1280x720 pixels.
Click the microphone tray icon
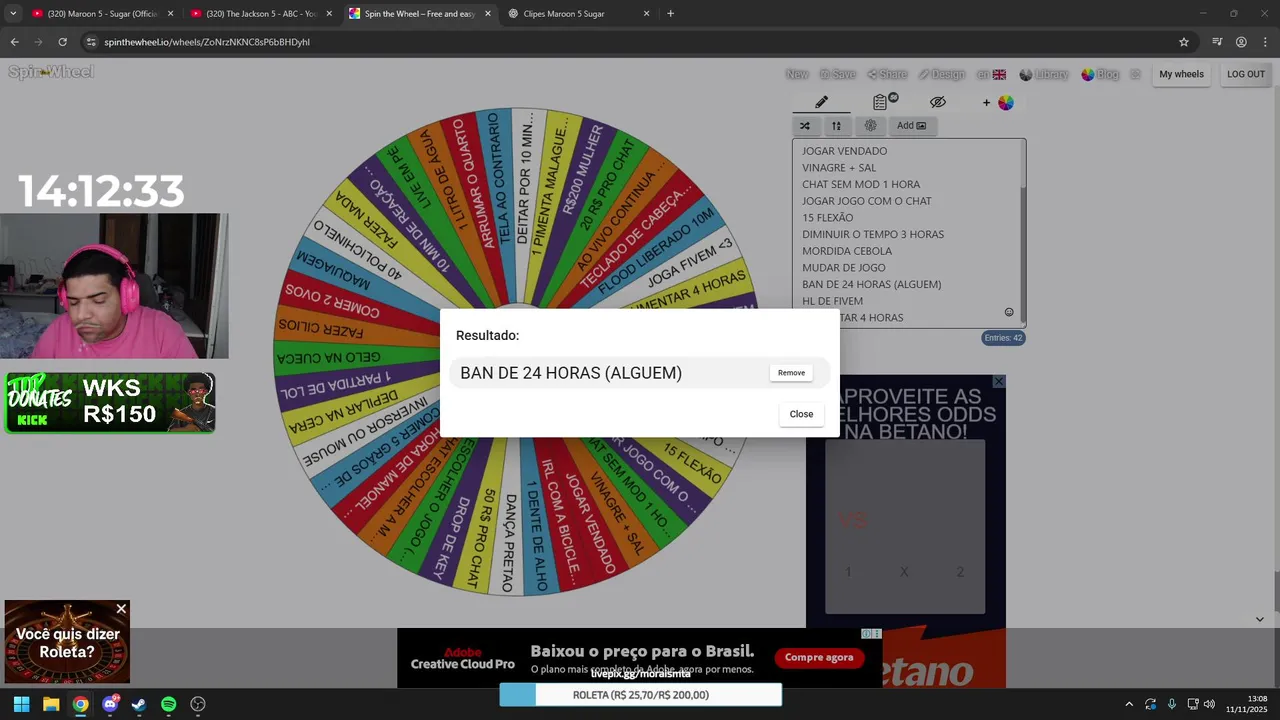1172,704
